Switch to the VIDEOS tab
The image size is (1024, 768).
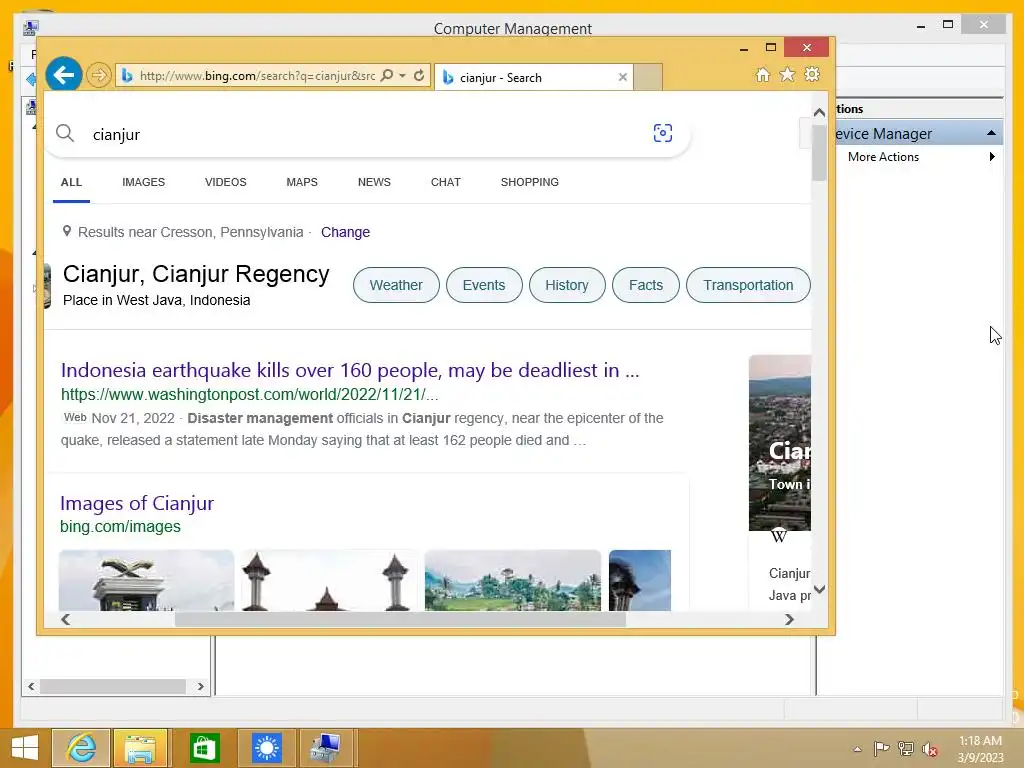(225, 182)
